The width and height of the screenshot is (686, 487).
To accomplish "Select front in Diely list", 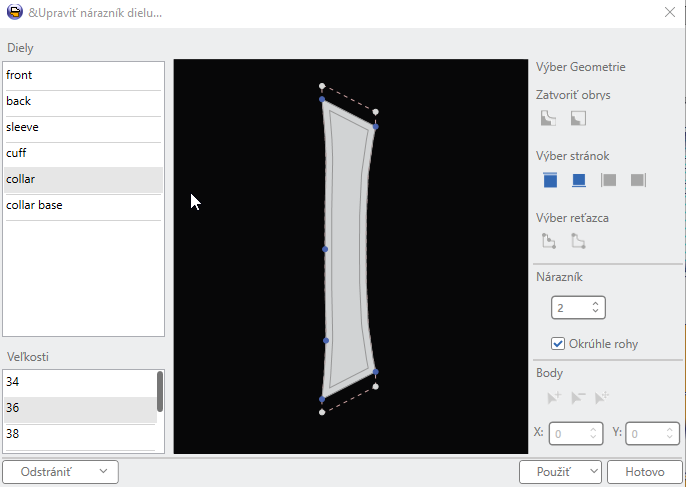I will pyautogui.click(x=83, y=75).
